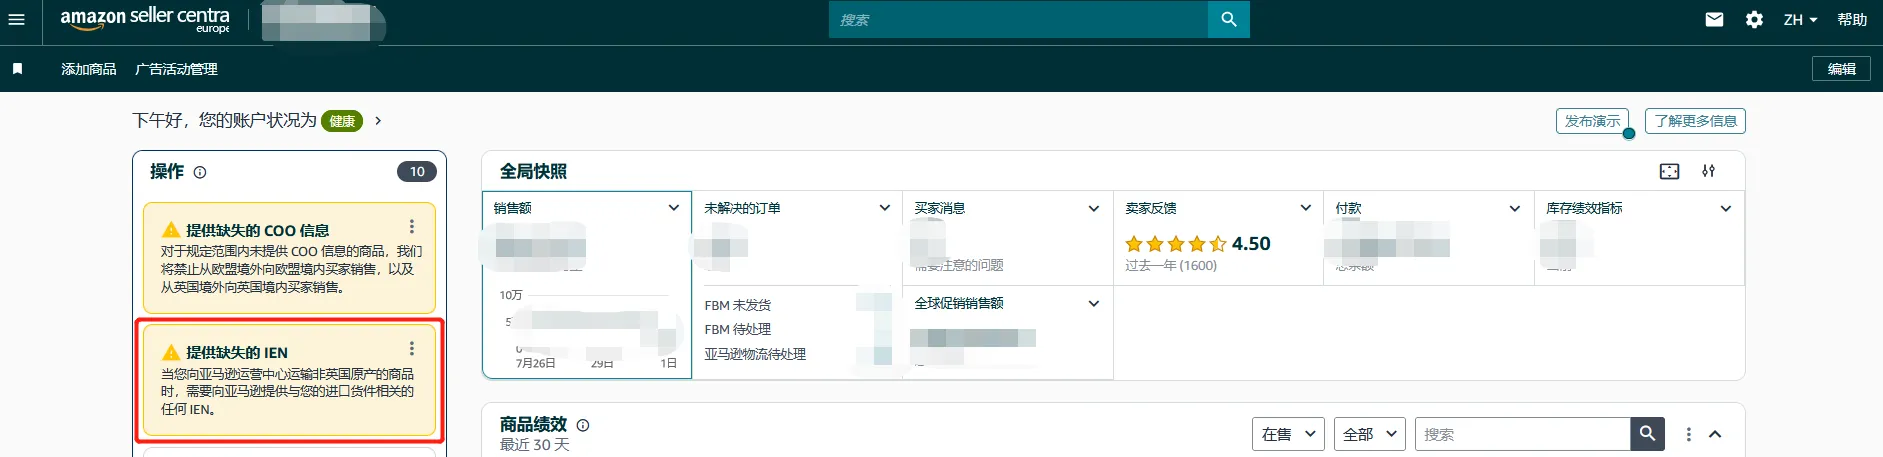Click the 编辑 button

[x=1841, y=68]
